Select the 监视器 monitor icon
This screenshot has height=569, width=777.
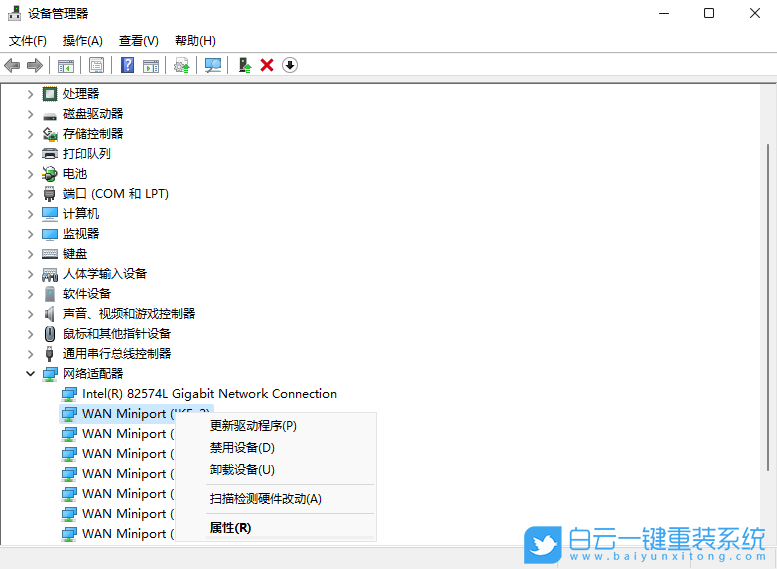50,234
